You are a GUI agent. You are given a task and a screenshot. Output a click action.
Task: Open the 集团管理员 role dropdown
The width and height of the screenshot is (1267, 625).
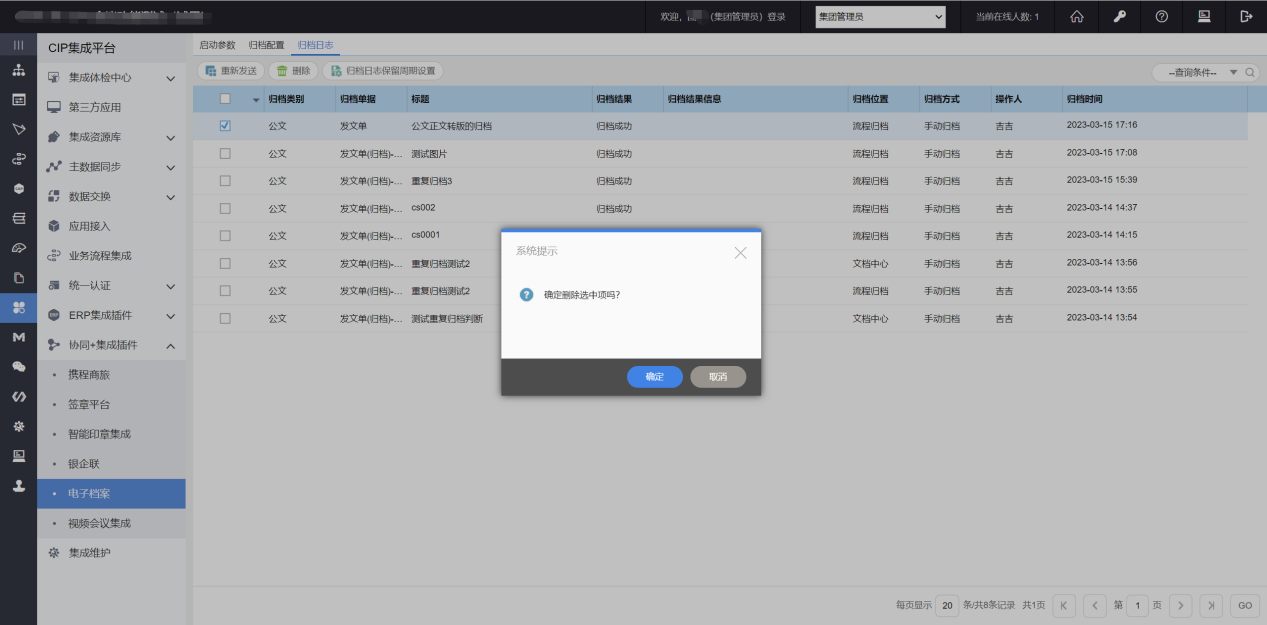point(880,17)
